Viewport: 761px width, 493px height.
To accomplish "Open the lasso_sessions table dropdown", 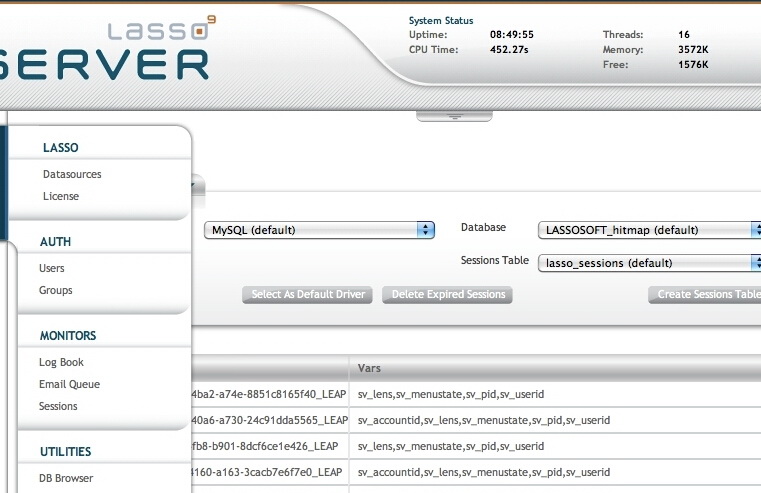I will (649, 263).
